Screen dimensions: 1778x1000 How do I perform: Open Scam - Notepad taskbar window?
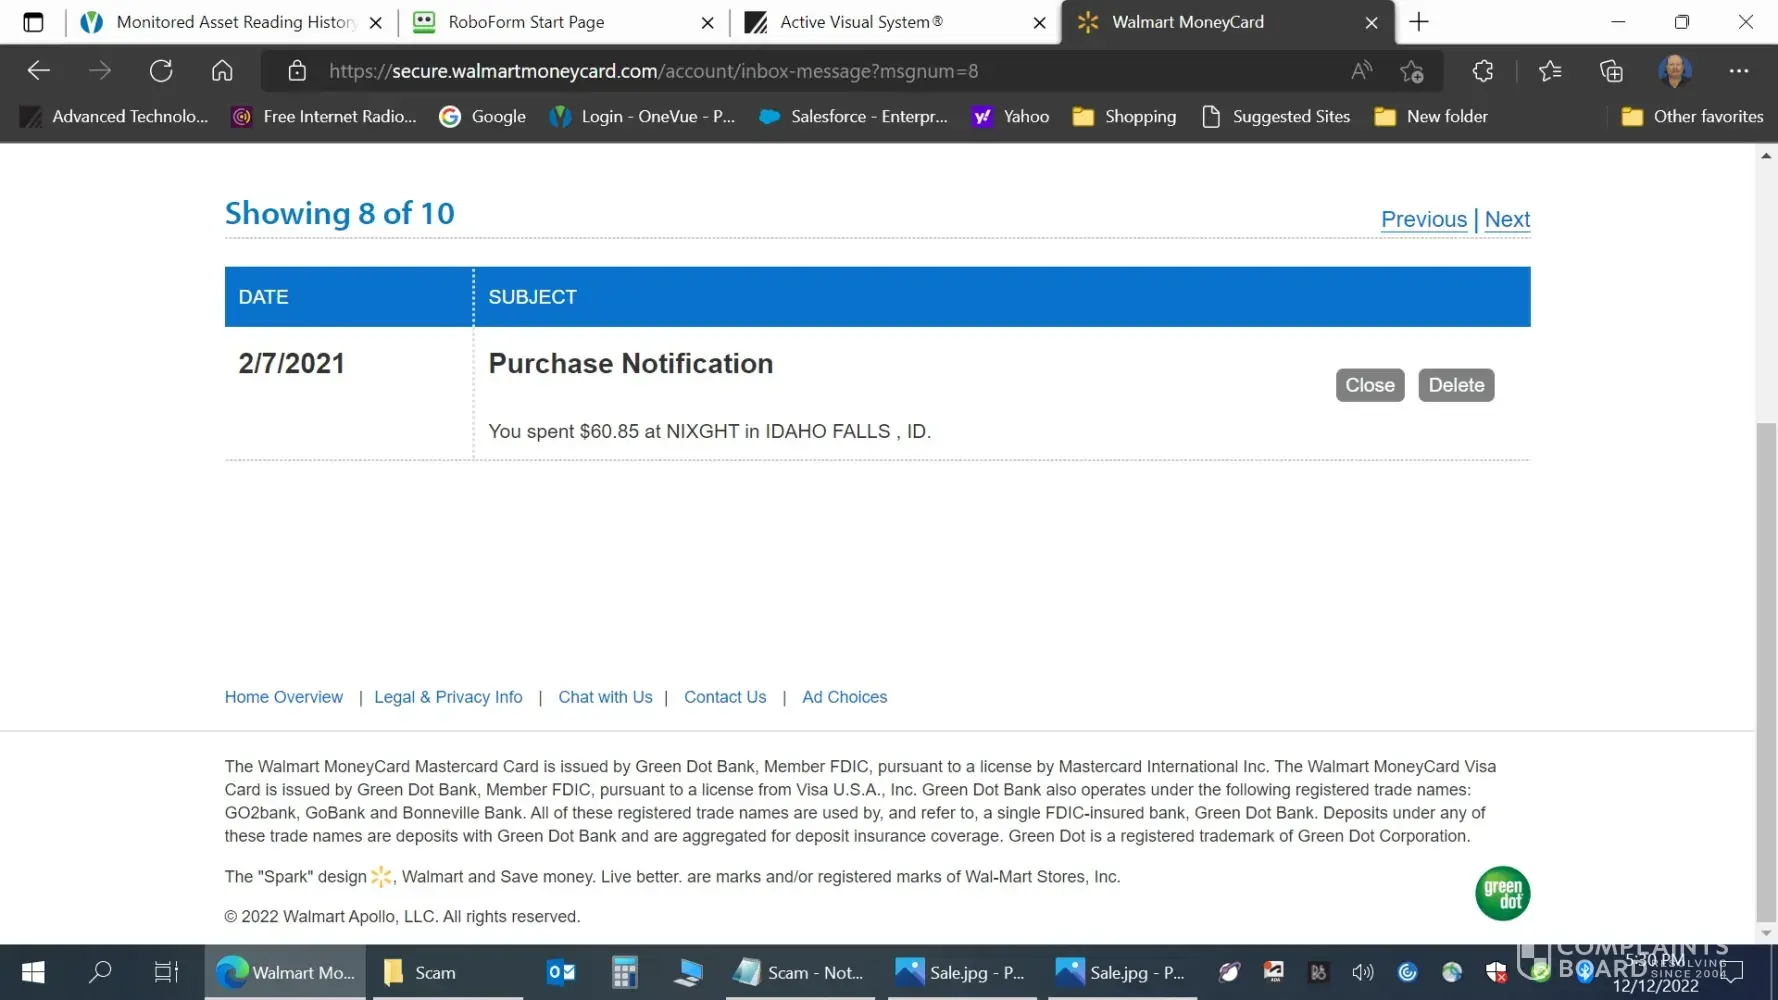(800, 972)
